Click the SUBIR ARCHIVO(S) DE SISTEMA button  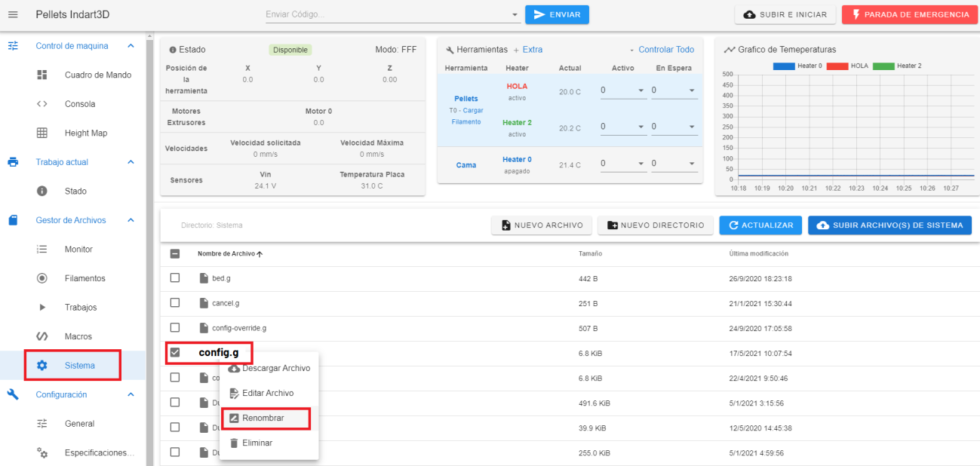click(x=890, y=225)
